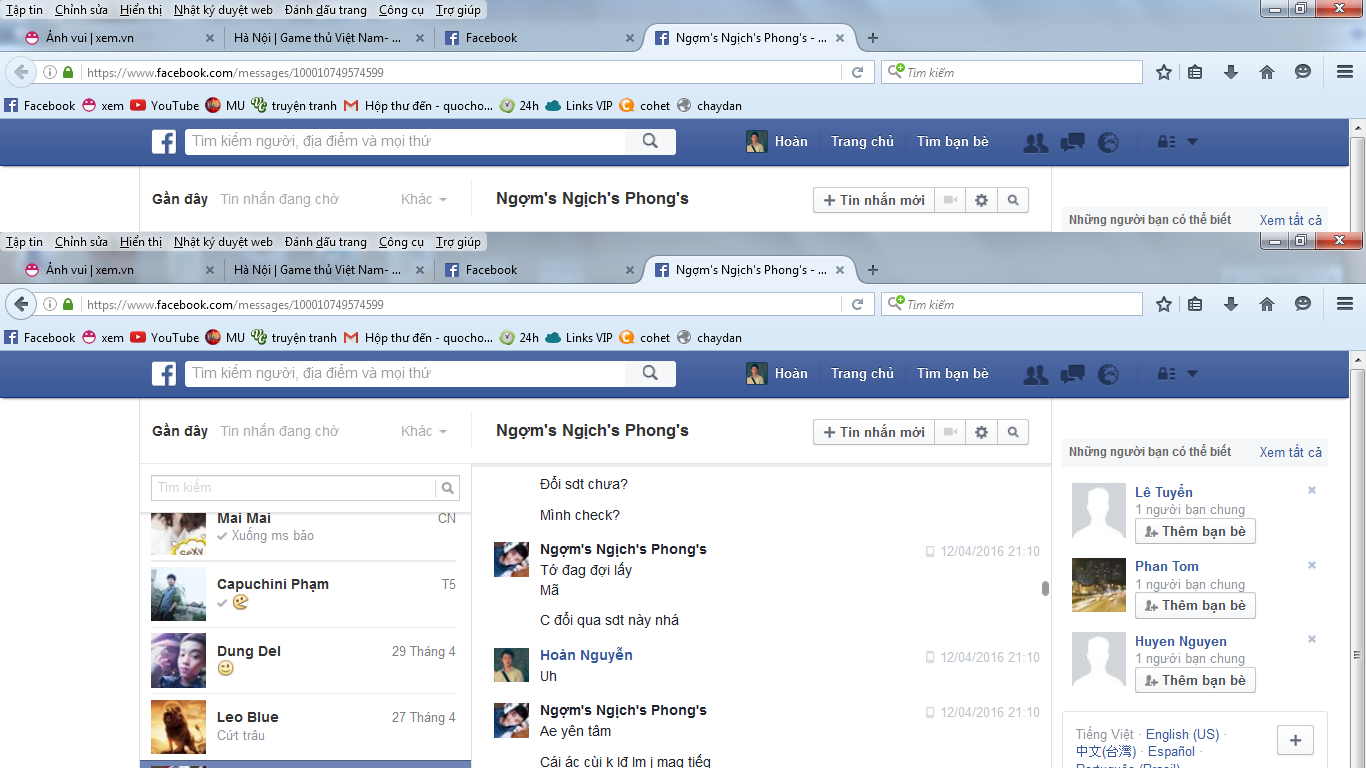Open the messages icon in lower window Facebook header
The image size is (1366, 768).
[x=1072, y=374]
